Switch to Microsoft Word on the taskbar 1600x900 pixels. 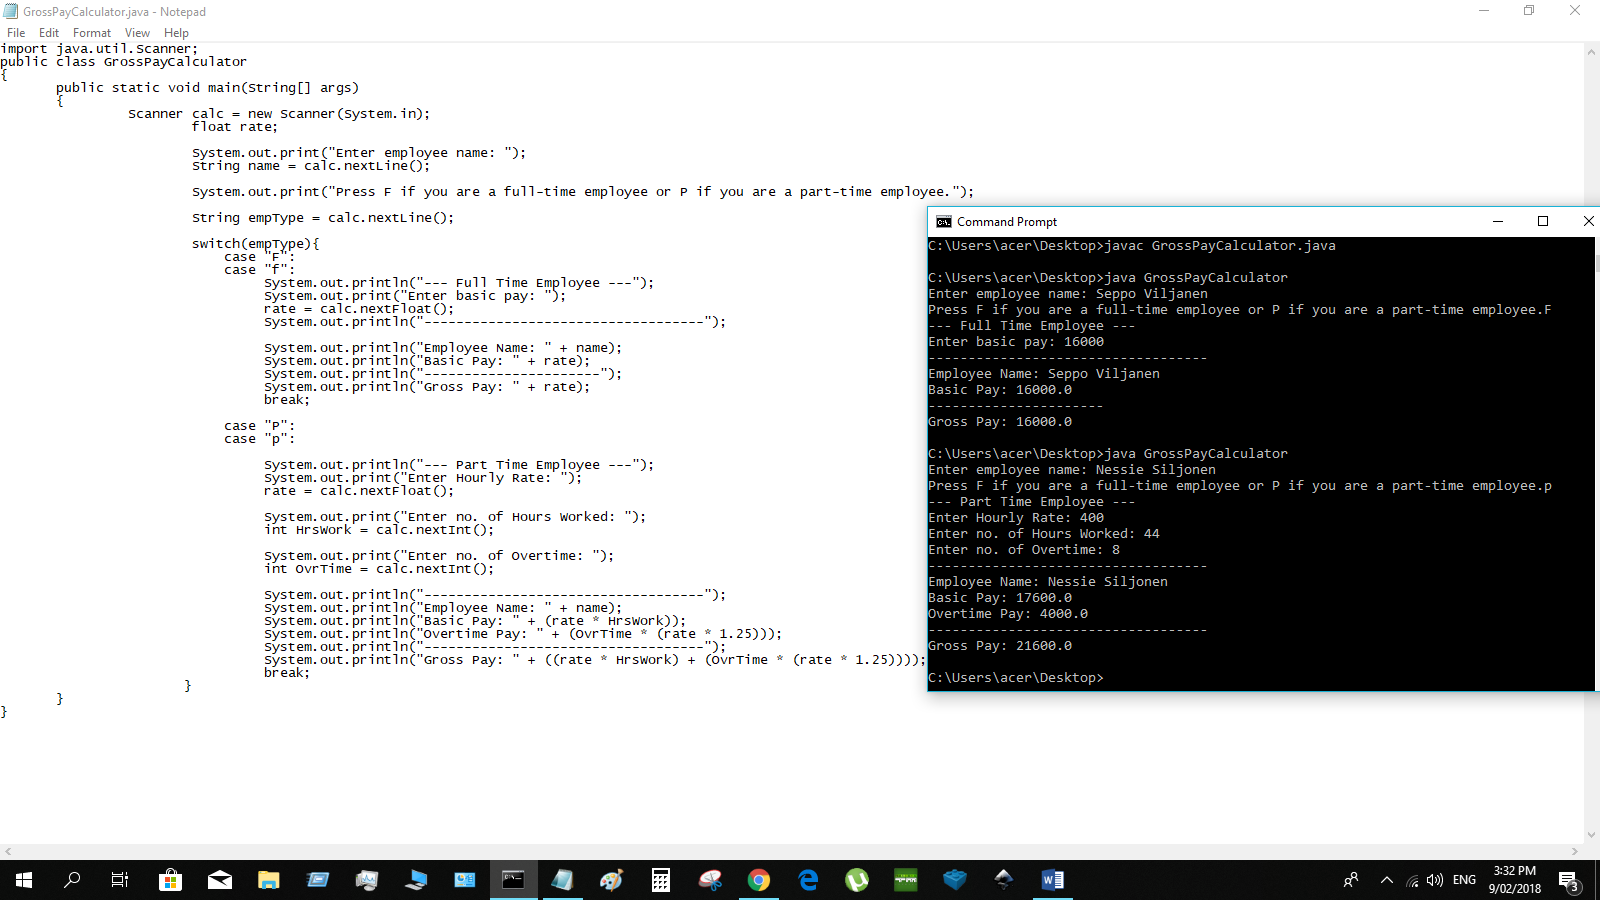coord(1053,880)
